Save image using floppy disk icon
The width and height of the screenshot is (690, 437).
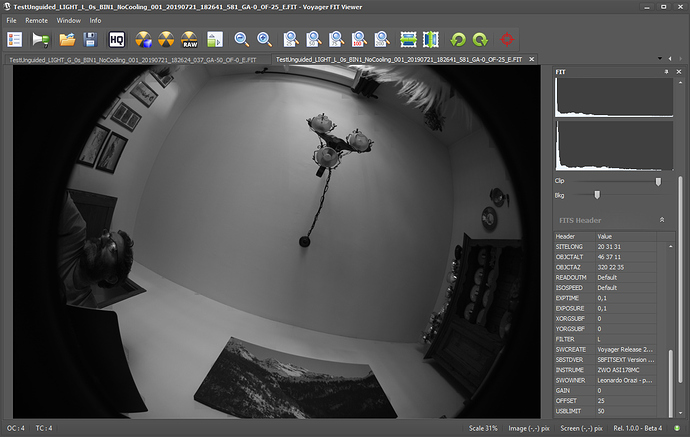point(90,40)
